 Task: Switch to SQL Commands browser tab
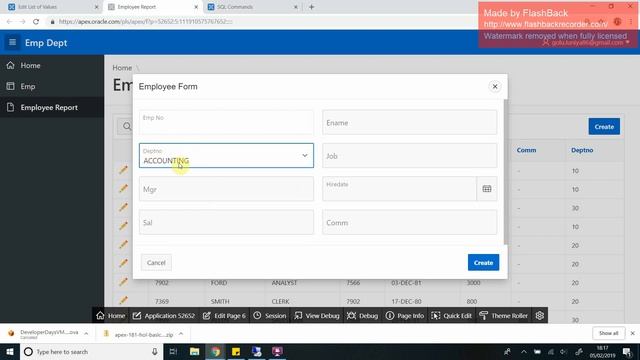point(251,7)
